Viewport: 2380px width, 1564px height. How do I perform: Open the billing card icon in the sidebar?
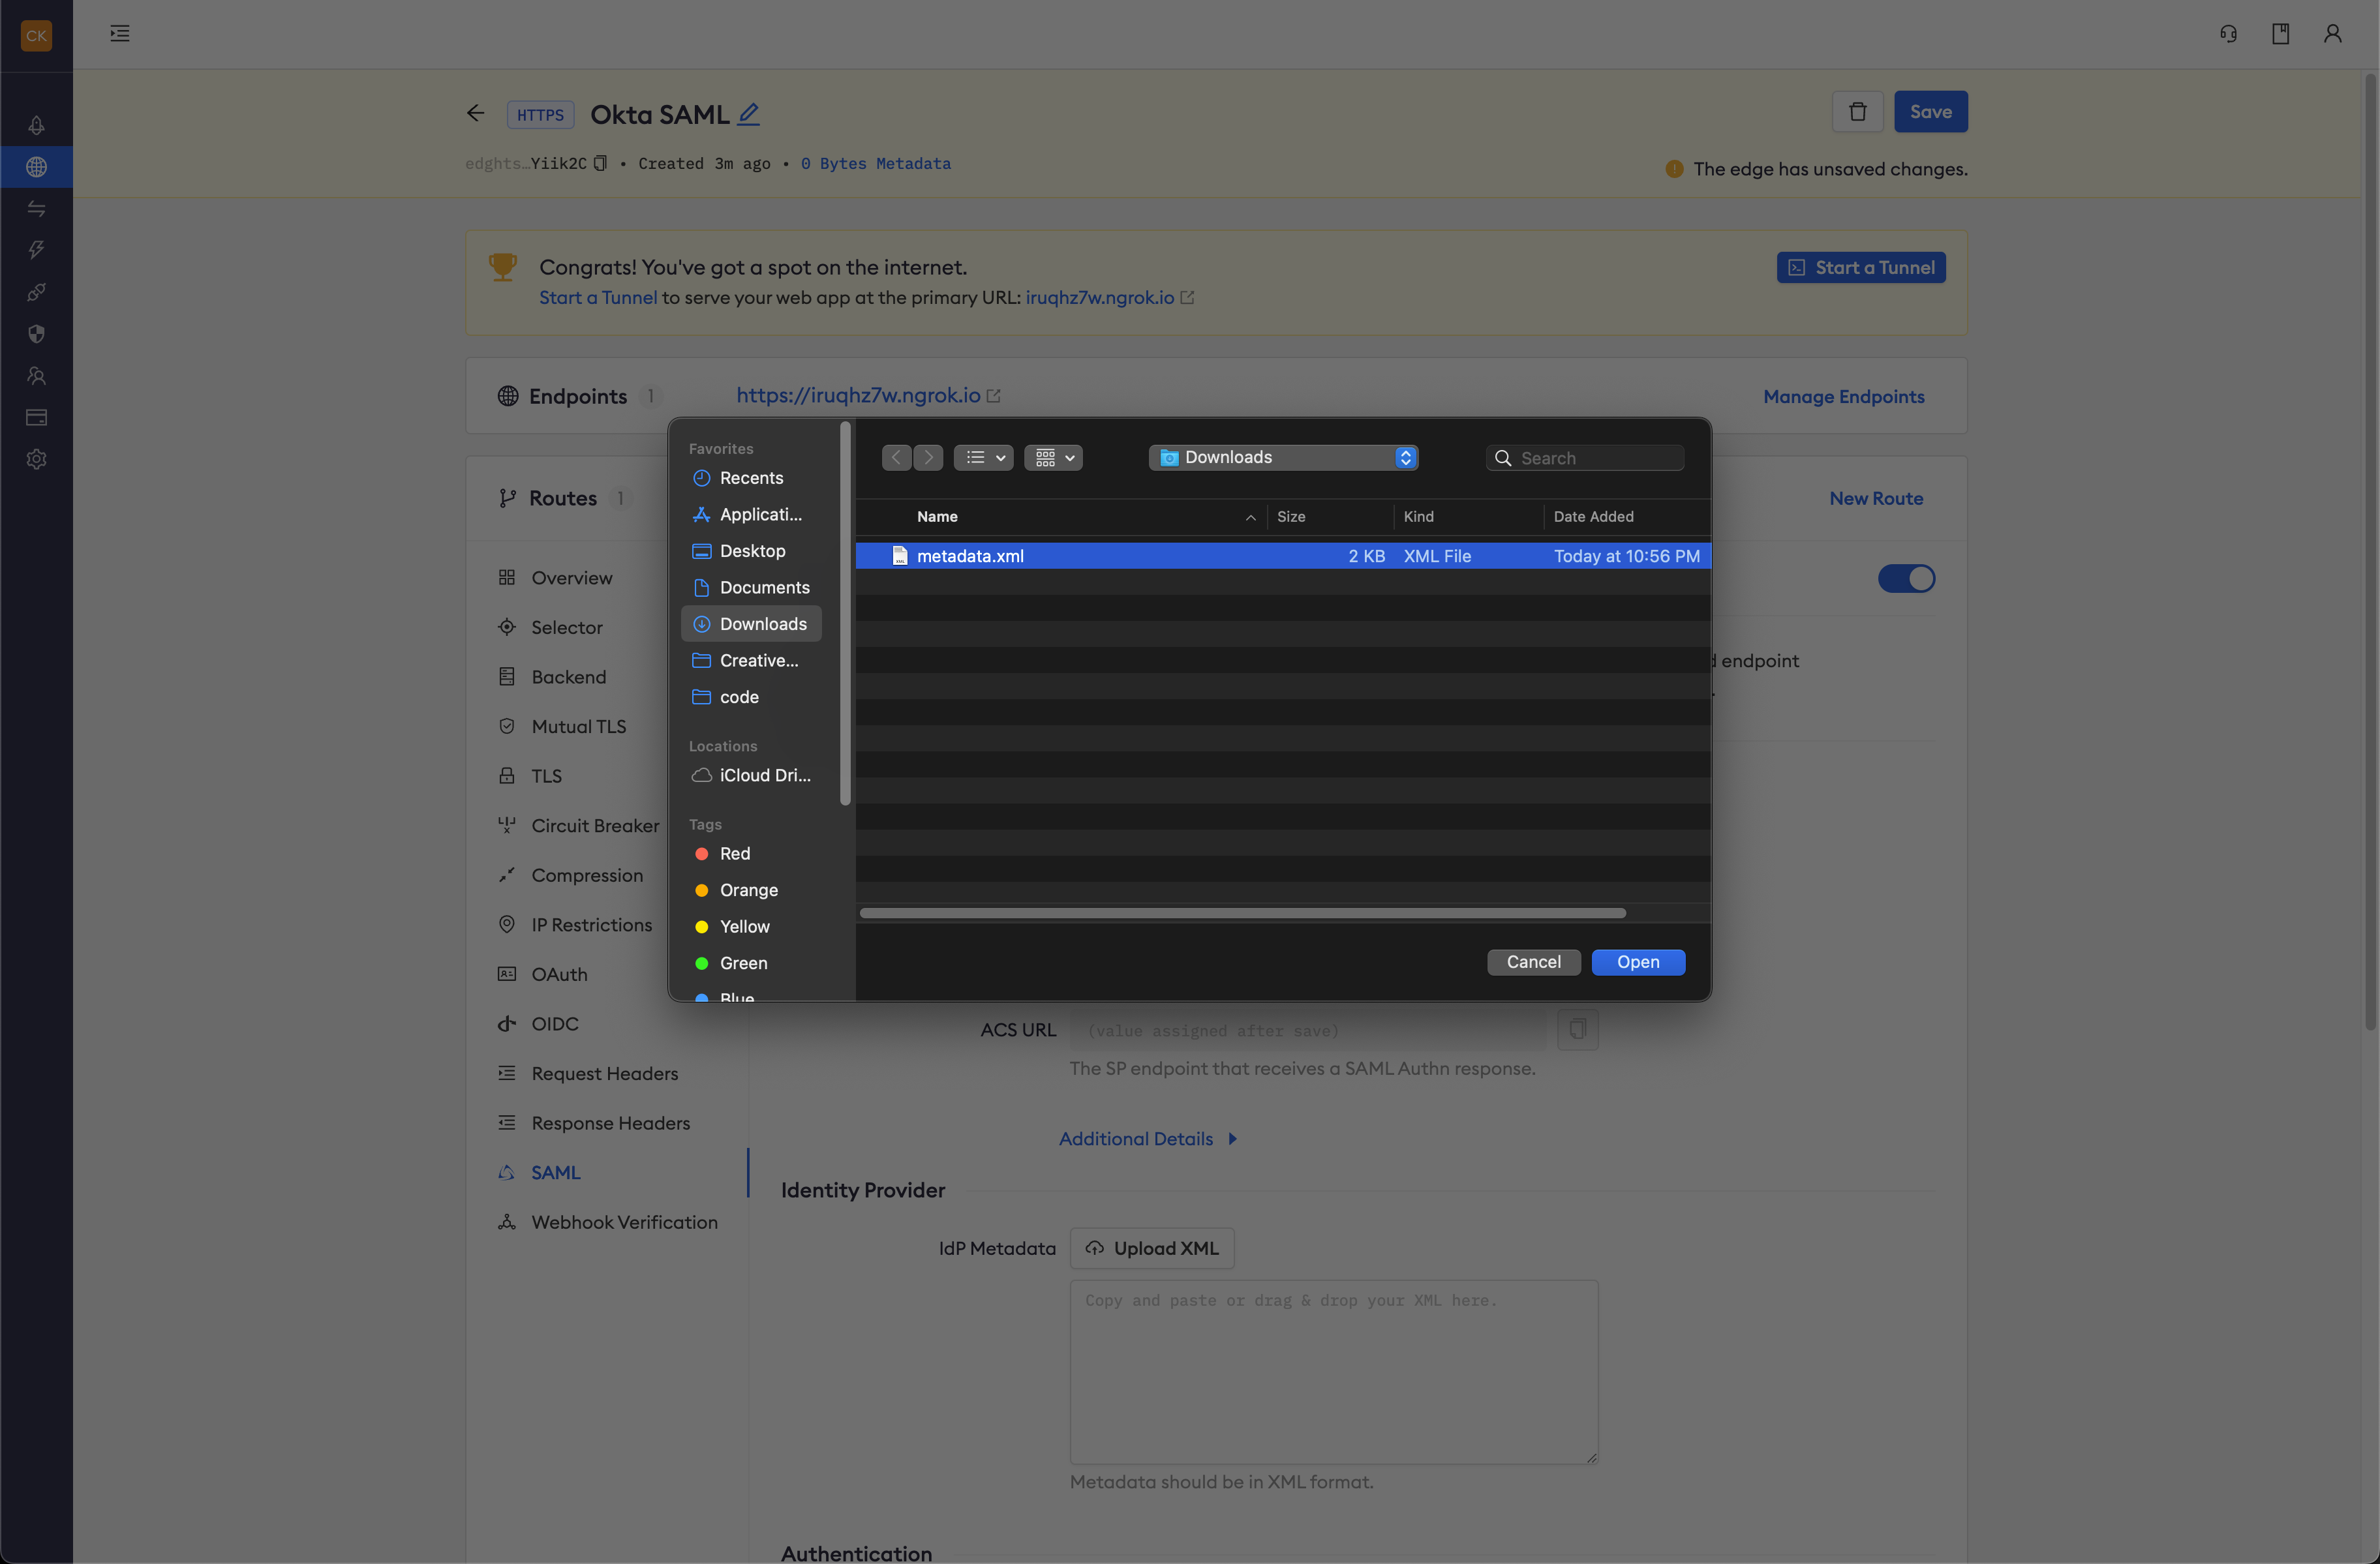[x=36, y=417]
